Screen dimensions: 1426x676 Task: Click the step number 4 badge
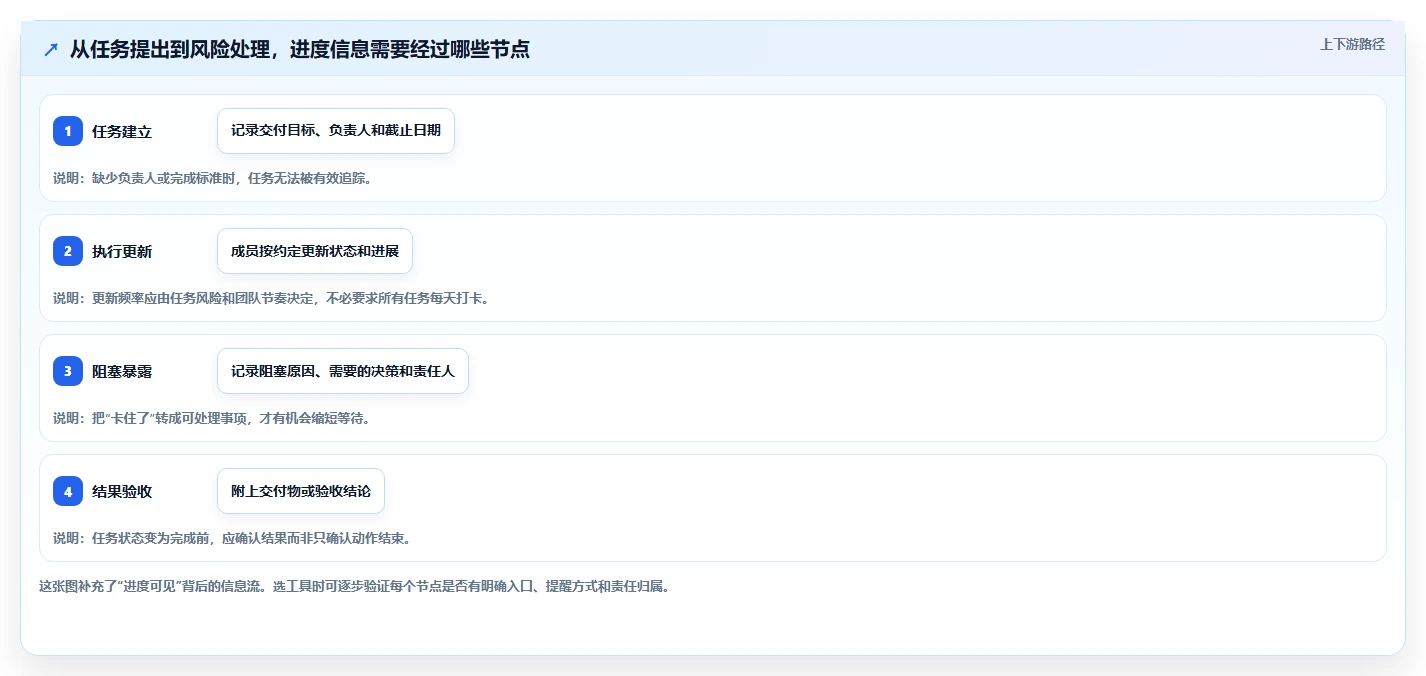(x=68, y=491)
